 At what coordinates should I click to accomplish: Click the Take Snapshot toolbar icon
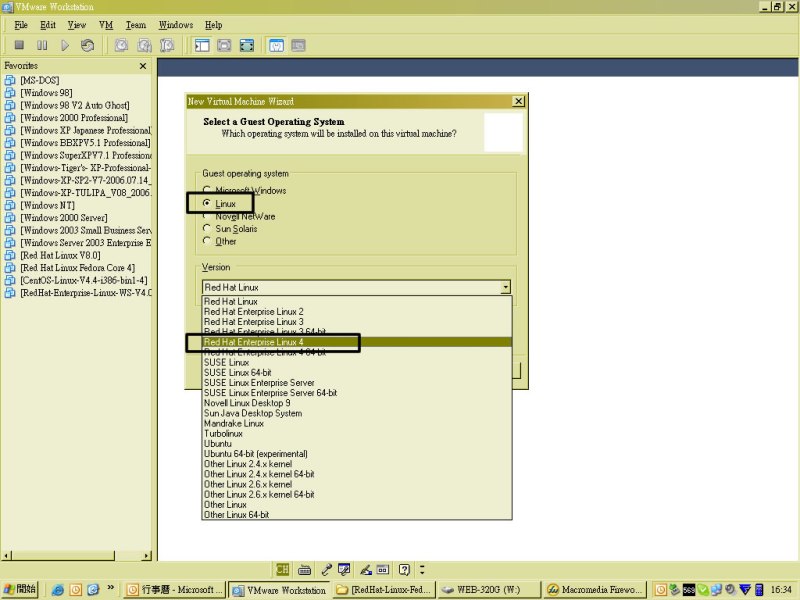coord(121,45)
